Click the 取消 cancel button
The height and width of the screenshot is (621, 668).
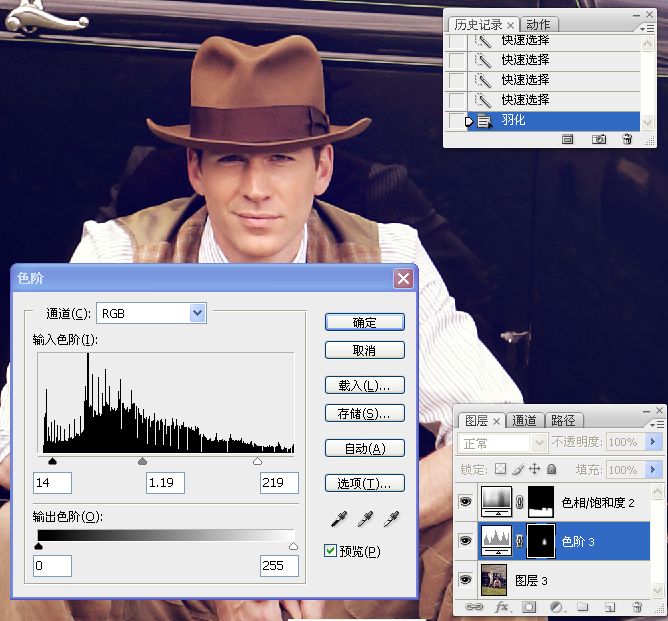click(x=365, y=350)
